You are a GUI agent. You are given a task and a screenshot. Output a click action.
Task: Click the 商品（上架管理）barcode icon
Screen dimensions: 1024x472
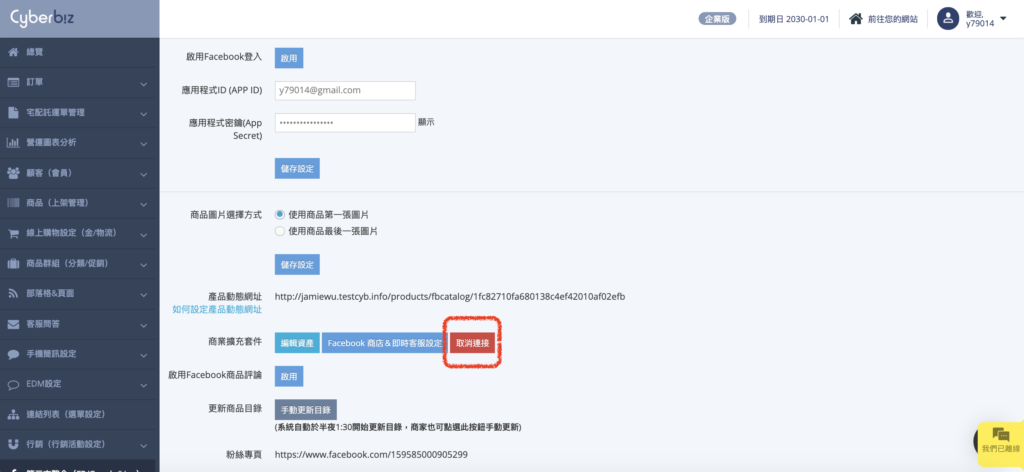click(13, 203)
